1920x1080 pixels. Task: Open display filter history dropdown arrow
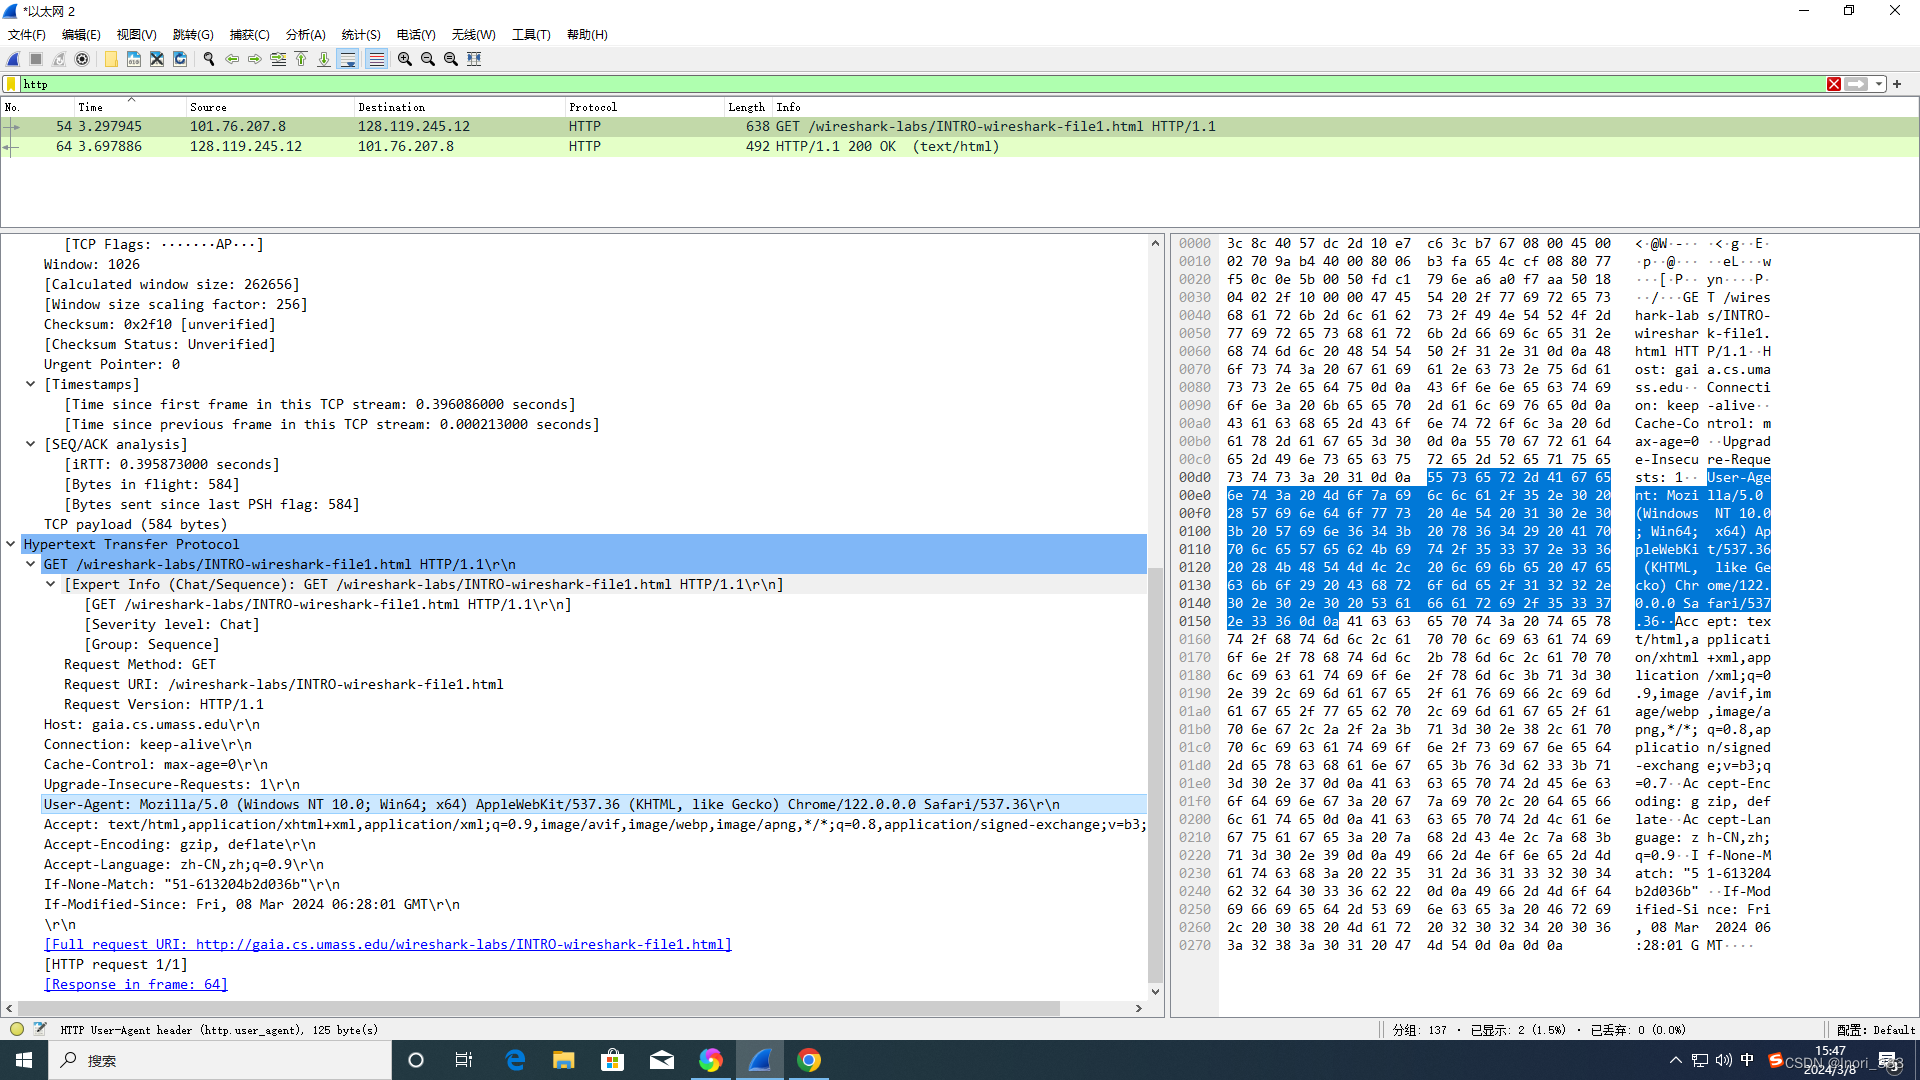[x=1879, y=84]
